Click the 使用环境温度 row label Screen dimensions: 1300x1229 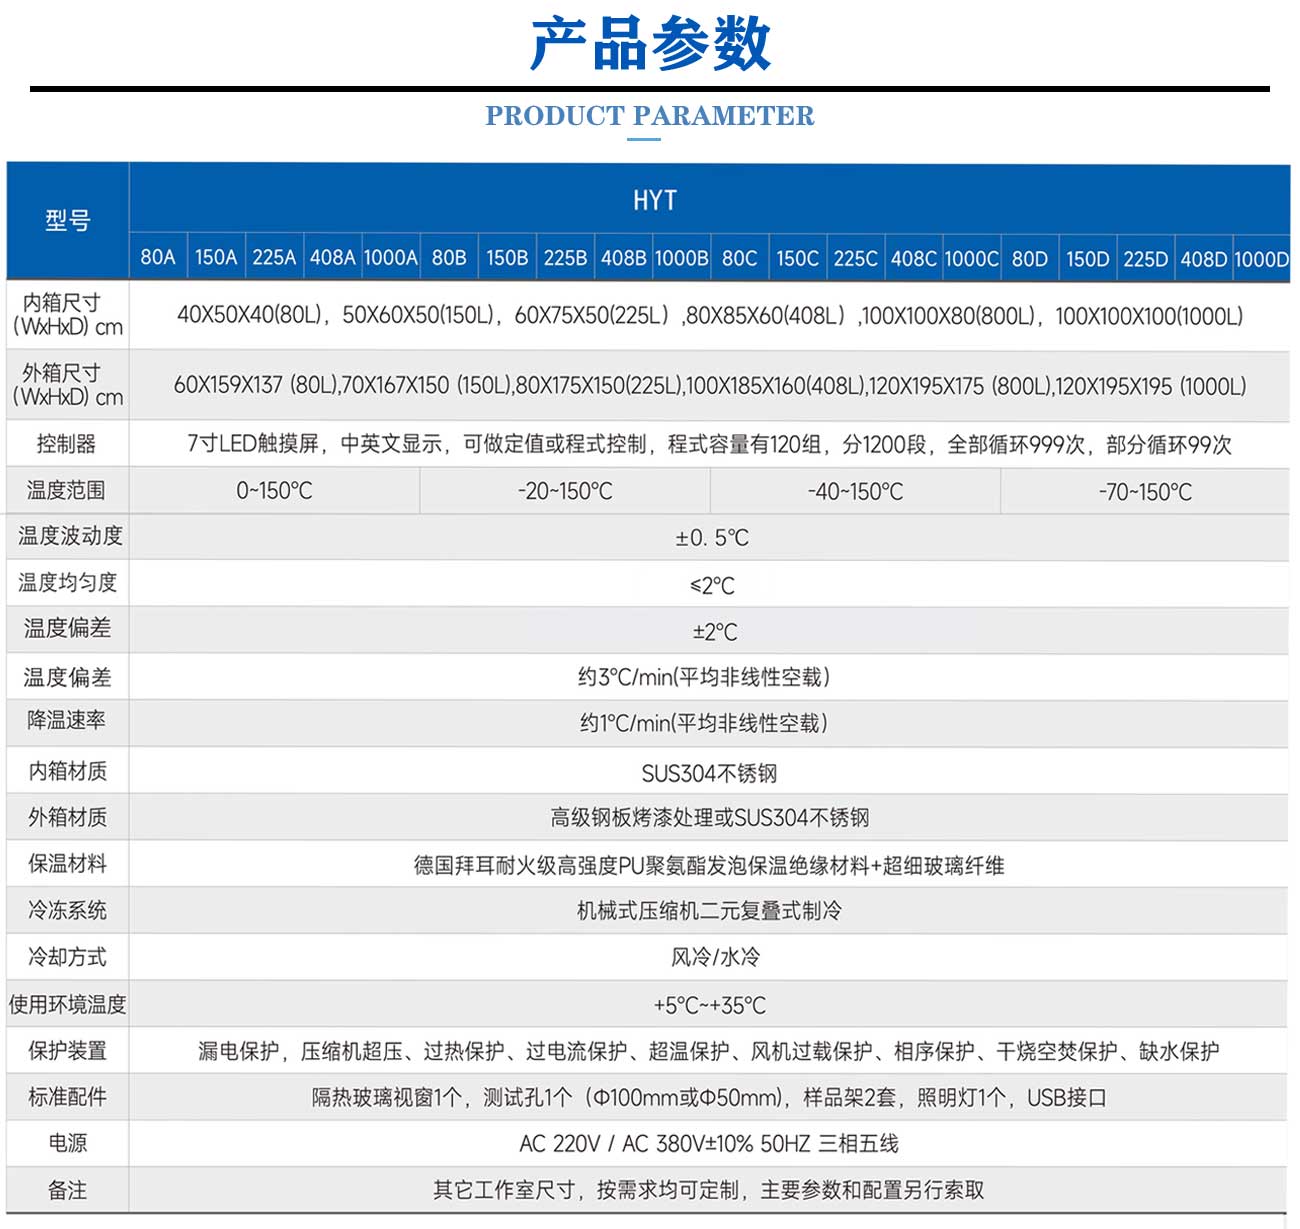[67, 1004]
